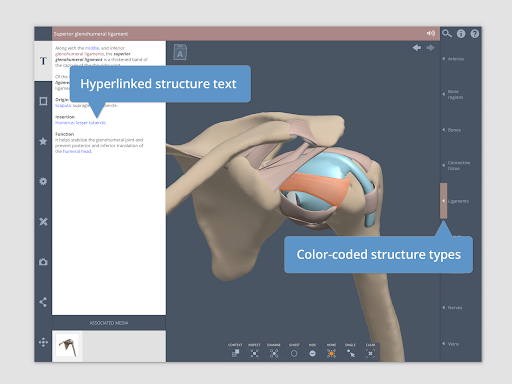The width and height of the screenshot is (512, 384).
Task: Follow the 'Humerus: lesser tubercle' link
Action: point(81,123)
